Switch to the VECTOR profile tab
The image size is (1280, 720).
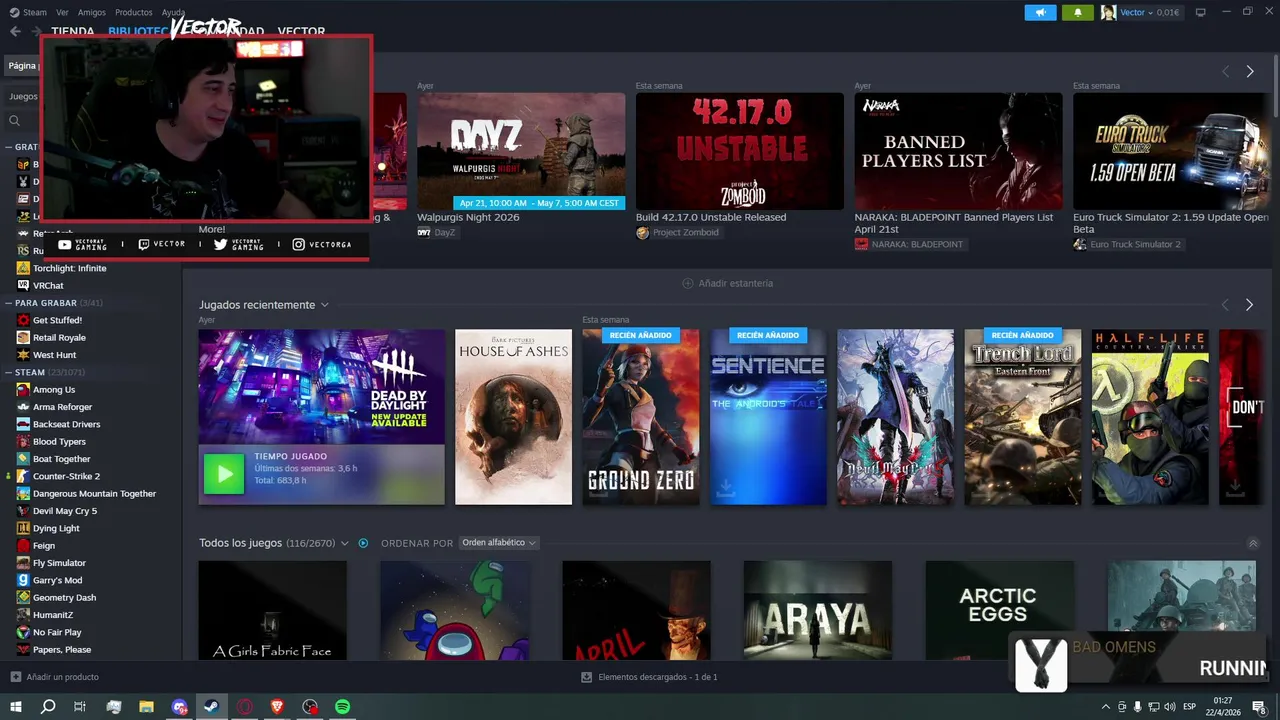coord(301,31)
